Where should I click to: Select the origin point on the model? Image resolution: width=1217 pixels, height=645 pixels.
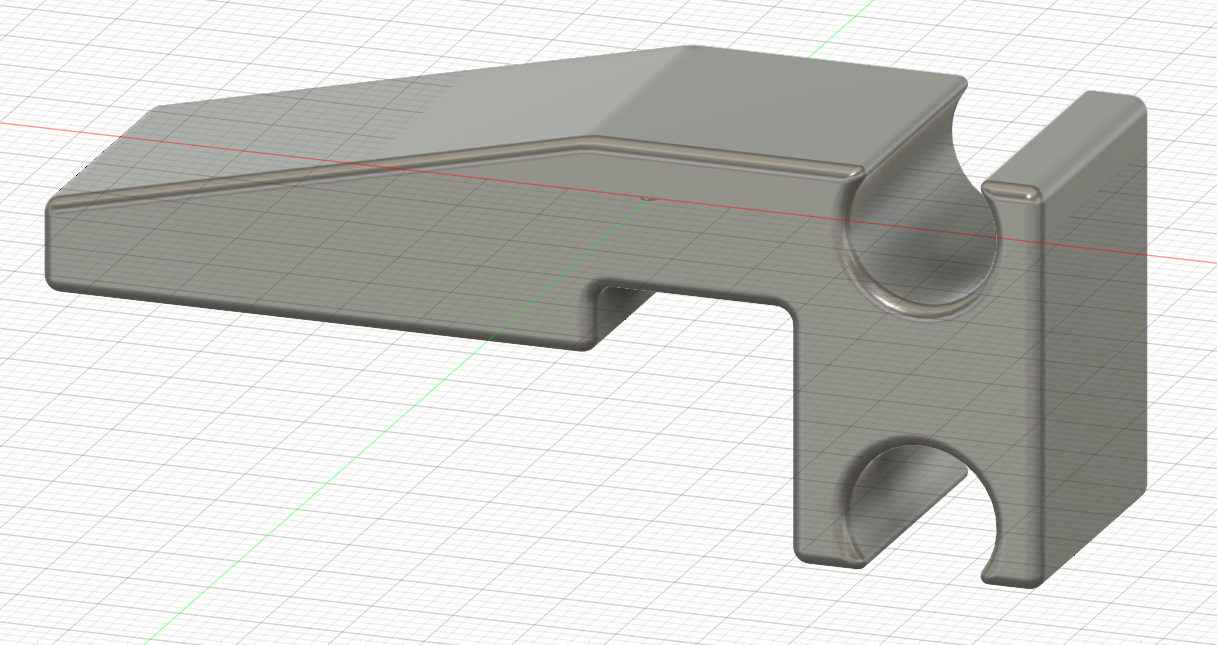pyautogui.click(x=647, y=198)
